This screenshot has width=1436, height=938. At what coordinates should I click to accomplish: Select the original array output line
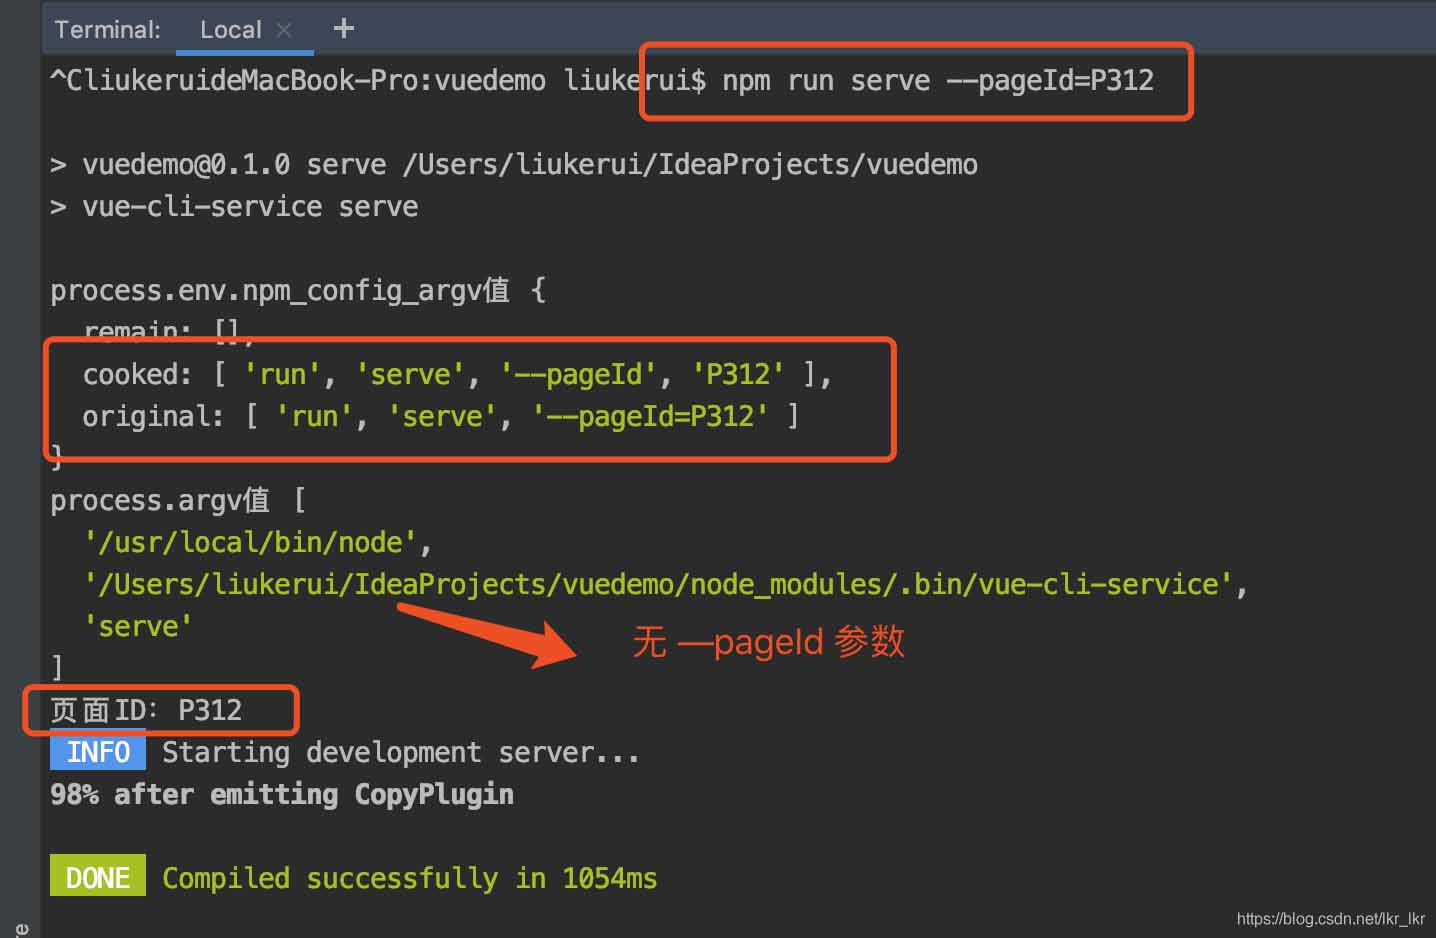pos(440,417)
